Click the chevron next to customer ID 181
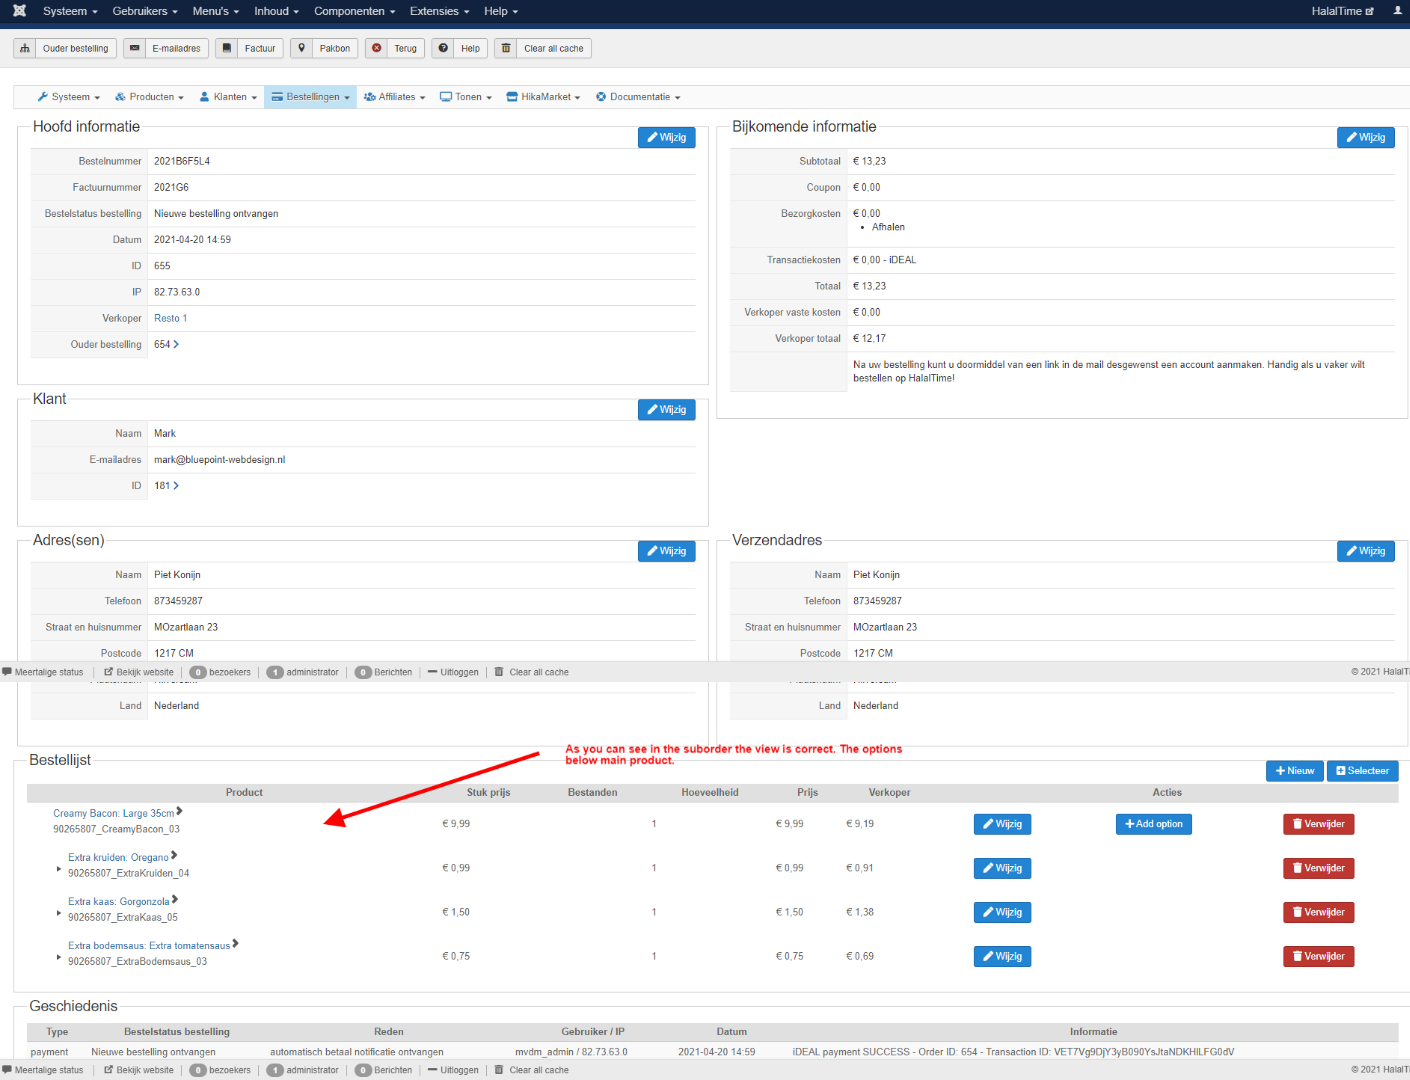 pos(176,486)
